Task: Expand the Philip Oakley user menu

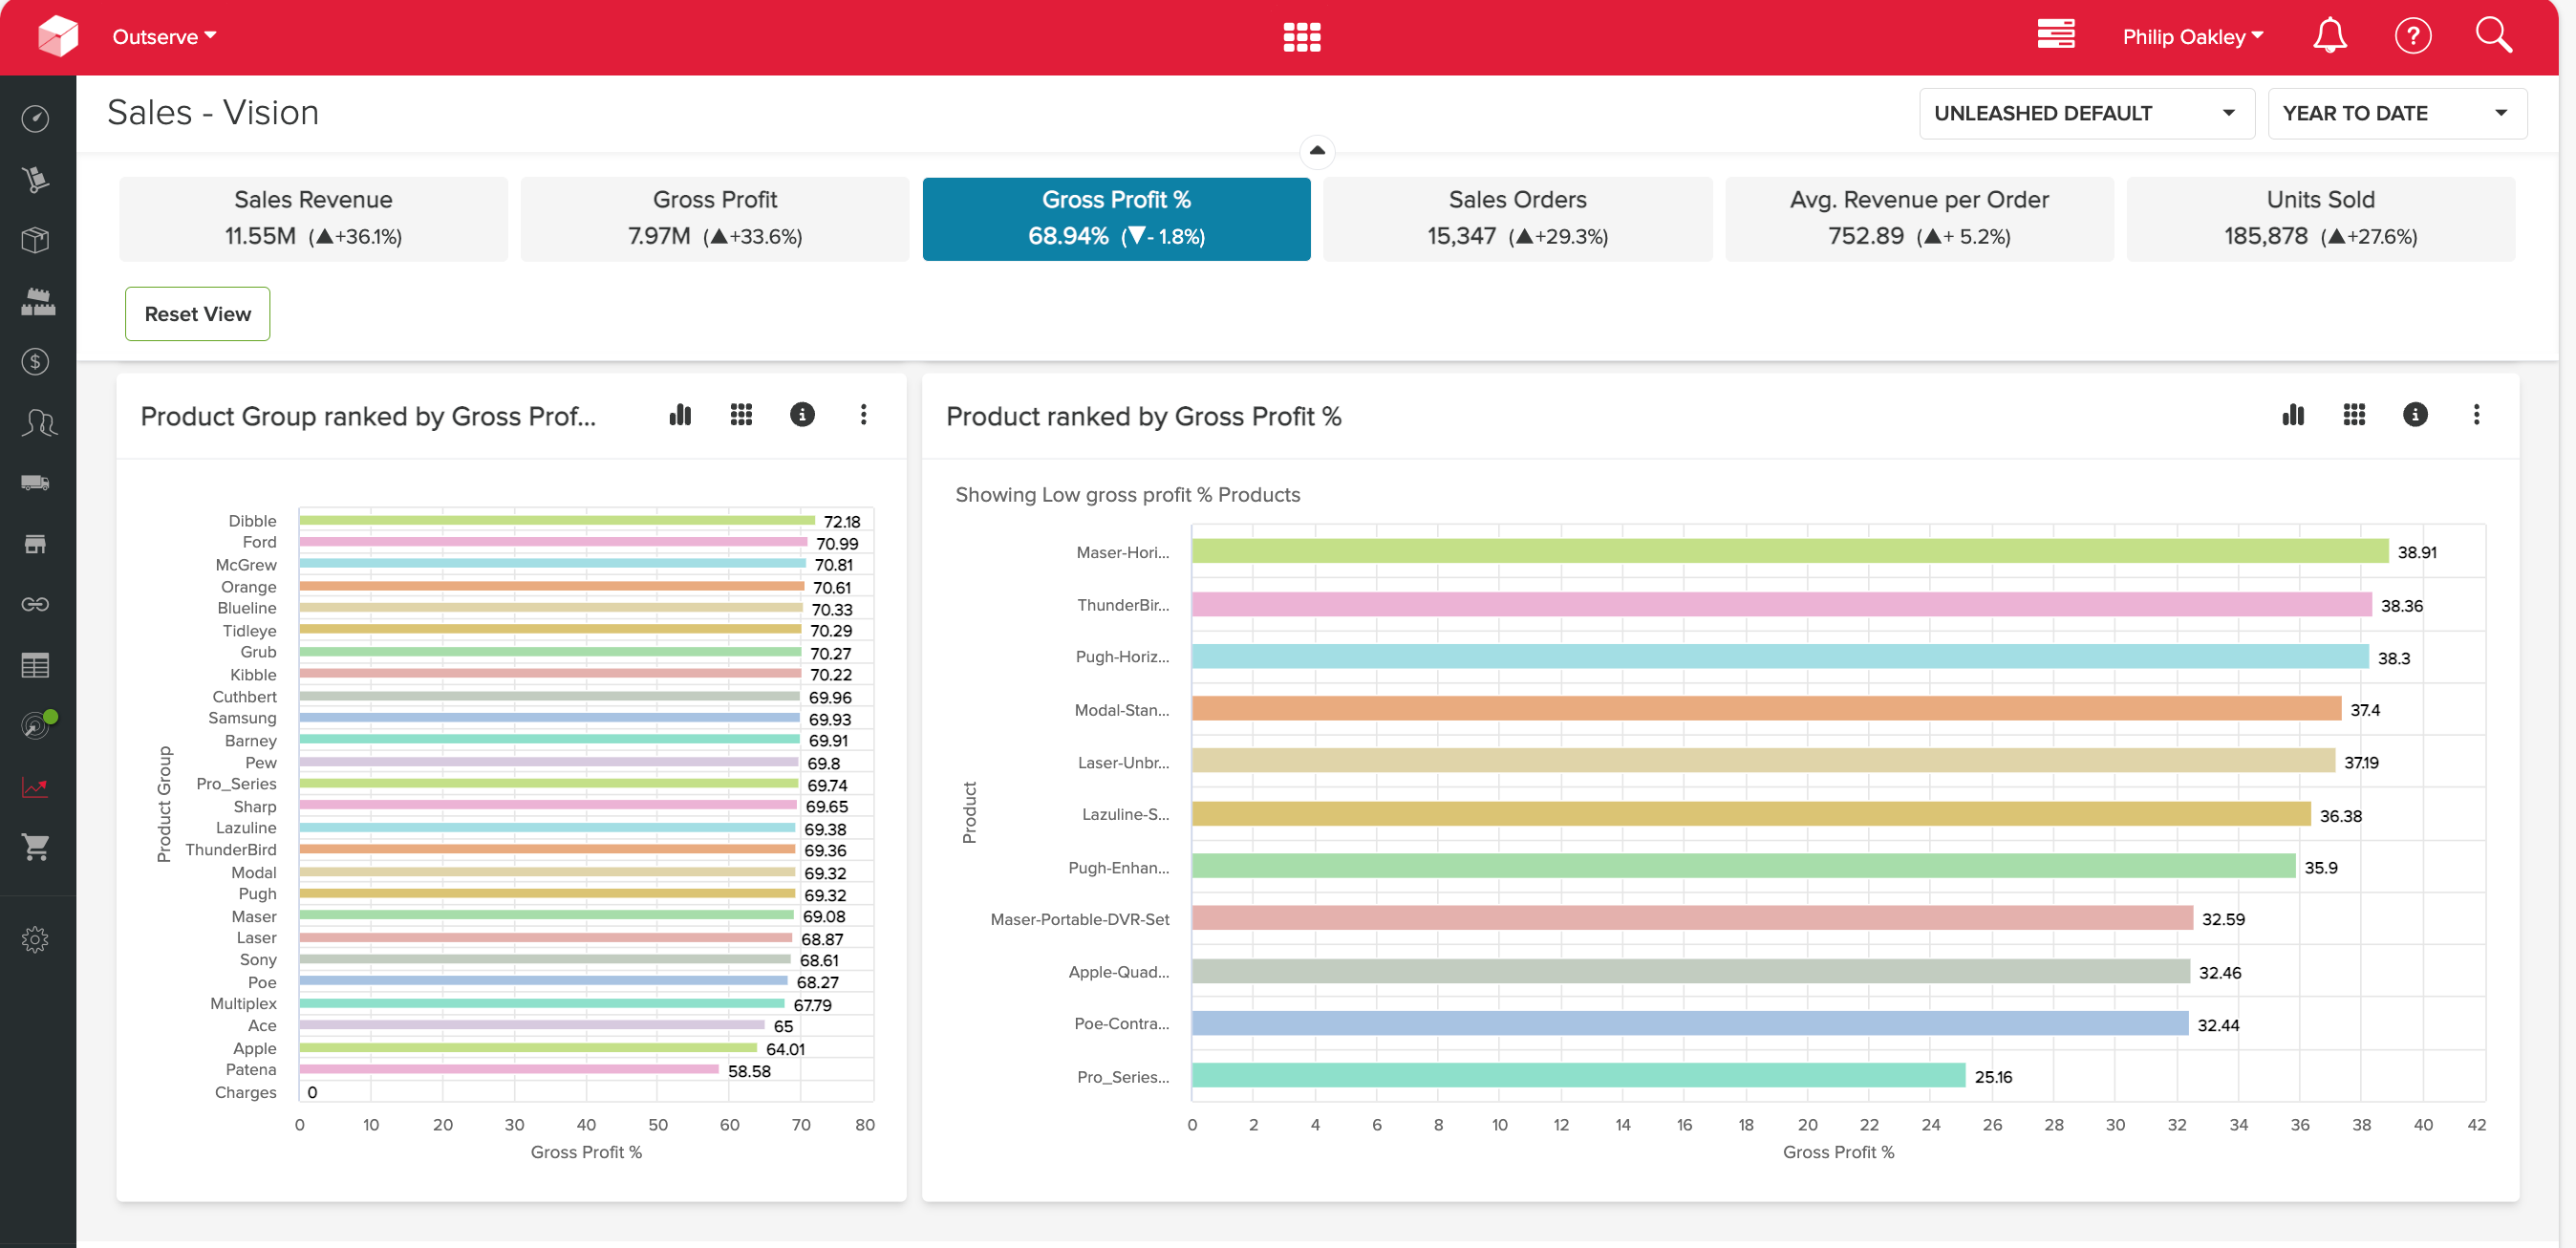Action: (2192, 37)
